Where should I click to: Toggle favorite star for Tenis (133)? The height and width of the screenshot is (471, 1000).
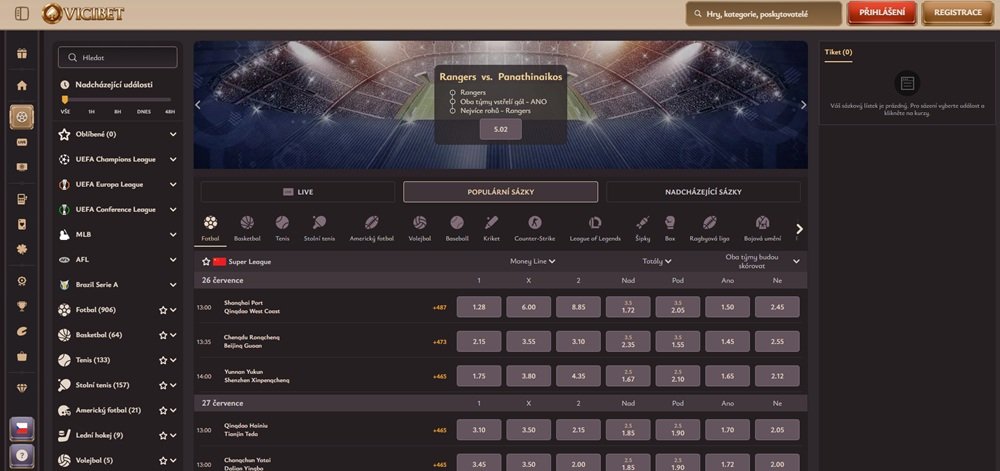coord(163,360)
